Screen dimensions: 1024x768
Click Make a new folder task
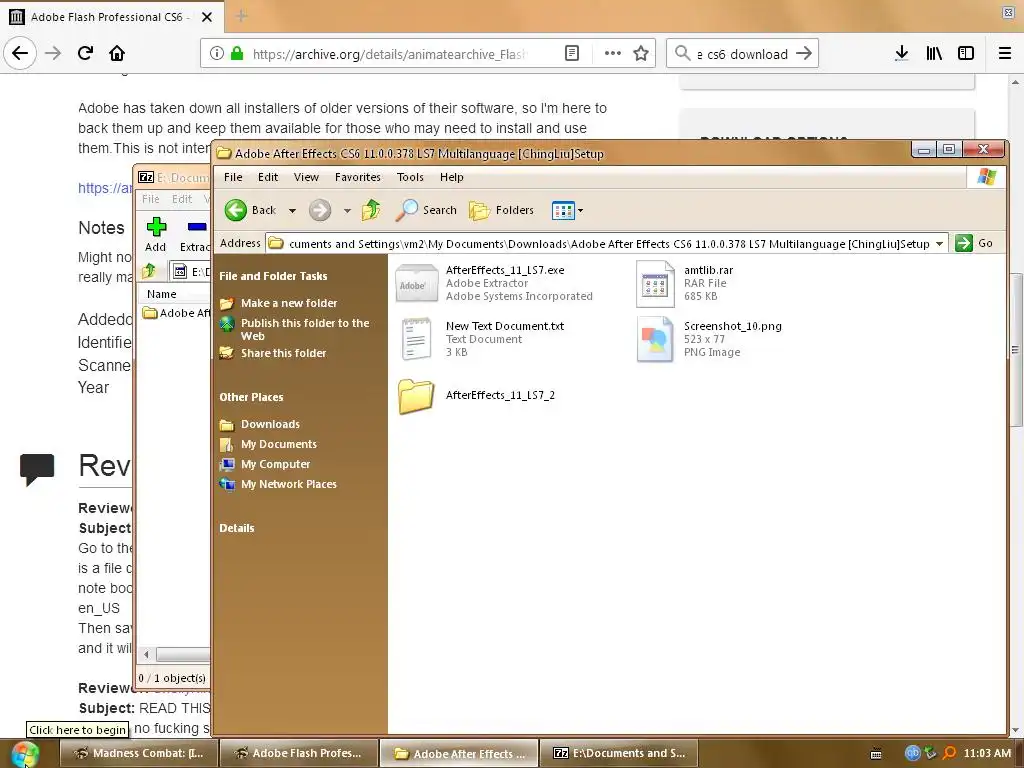[x=289, y=303]
